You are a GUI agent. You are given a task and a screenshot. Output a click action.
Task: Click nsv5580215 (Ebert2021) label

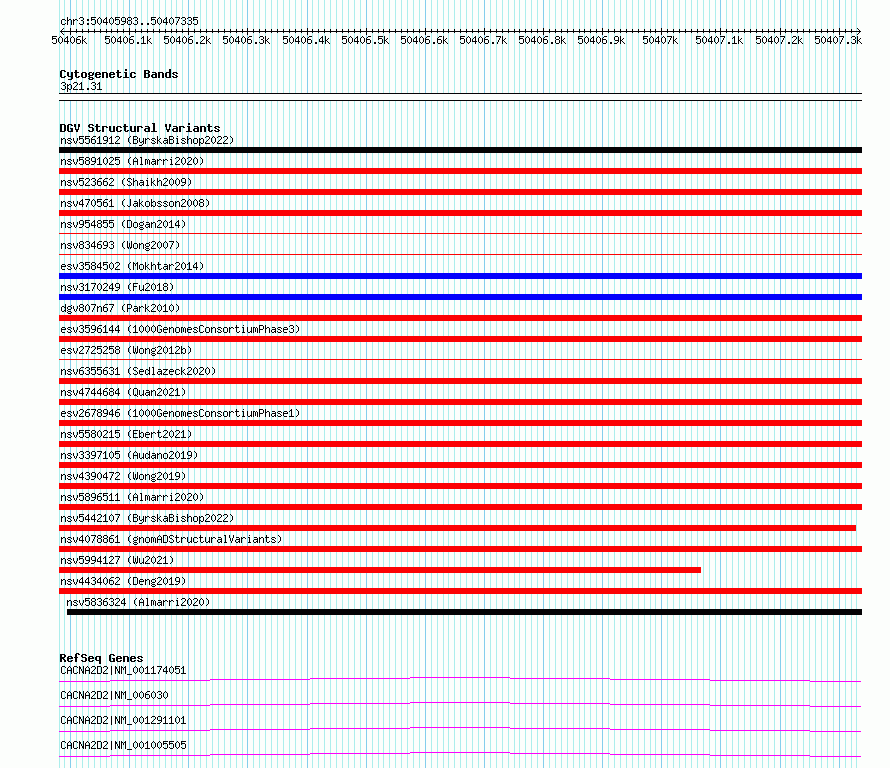126,434
